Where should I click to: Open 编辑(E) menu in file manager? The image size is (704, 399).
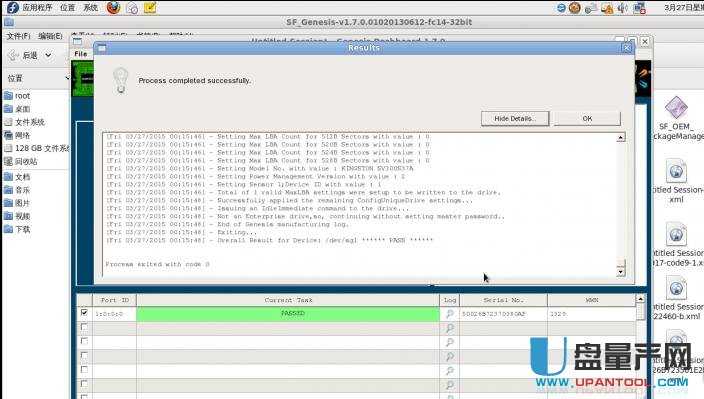(50, 36)
